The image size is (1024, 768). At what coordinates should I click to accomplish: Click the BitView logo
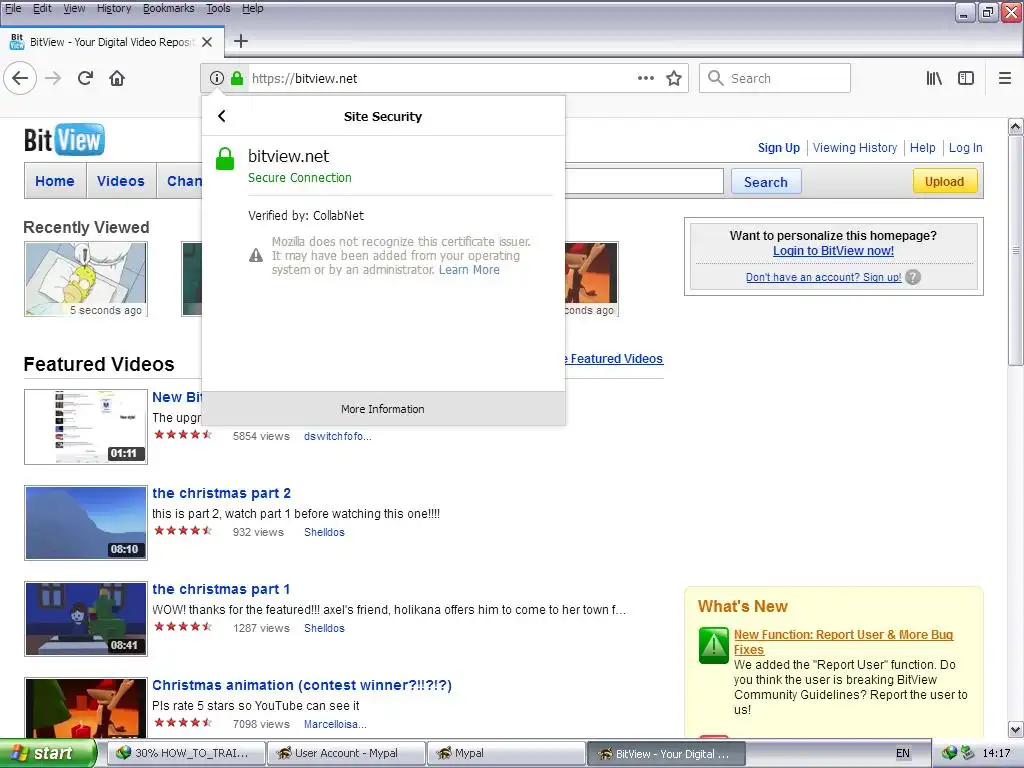click(64, 139)
